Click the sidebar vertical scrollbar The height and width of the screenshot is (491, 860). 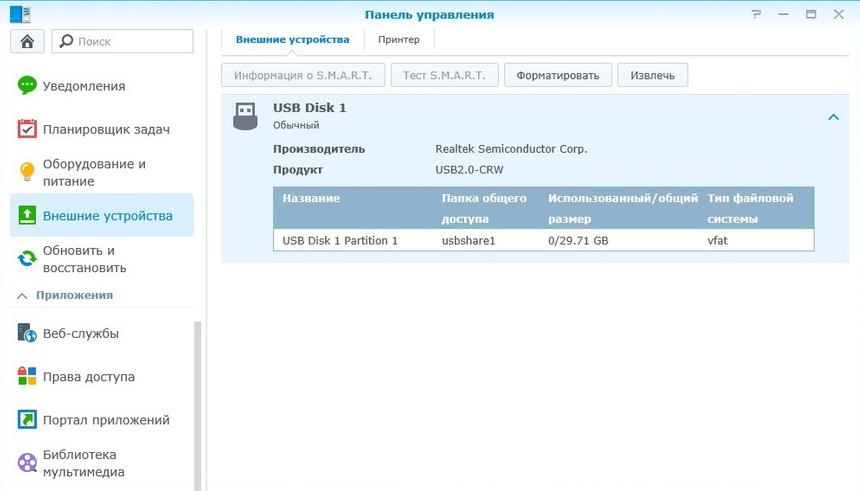[x=197, y=406]
